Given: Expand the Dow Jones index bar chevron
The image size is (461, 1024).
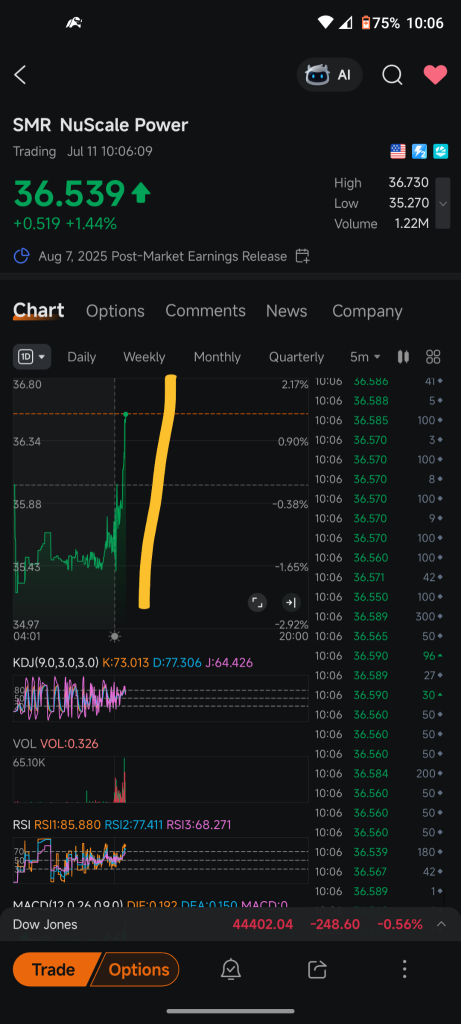Looking at the screenshot, I should [441, 924].
